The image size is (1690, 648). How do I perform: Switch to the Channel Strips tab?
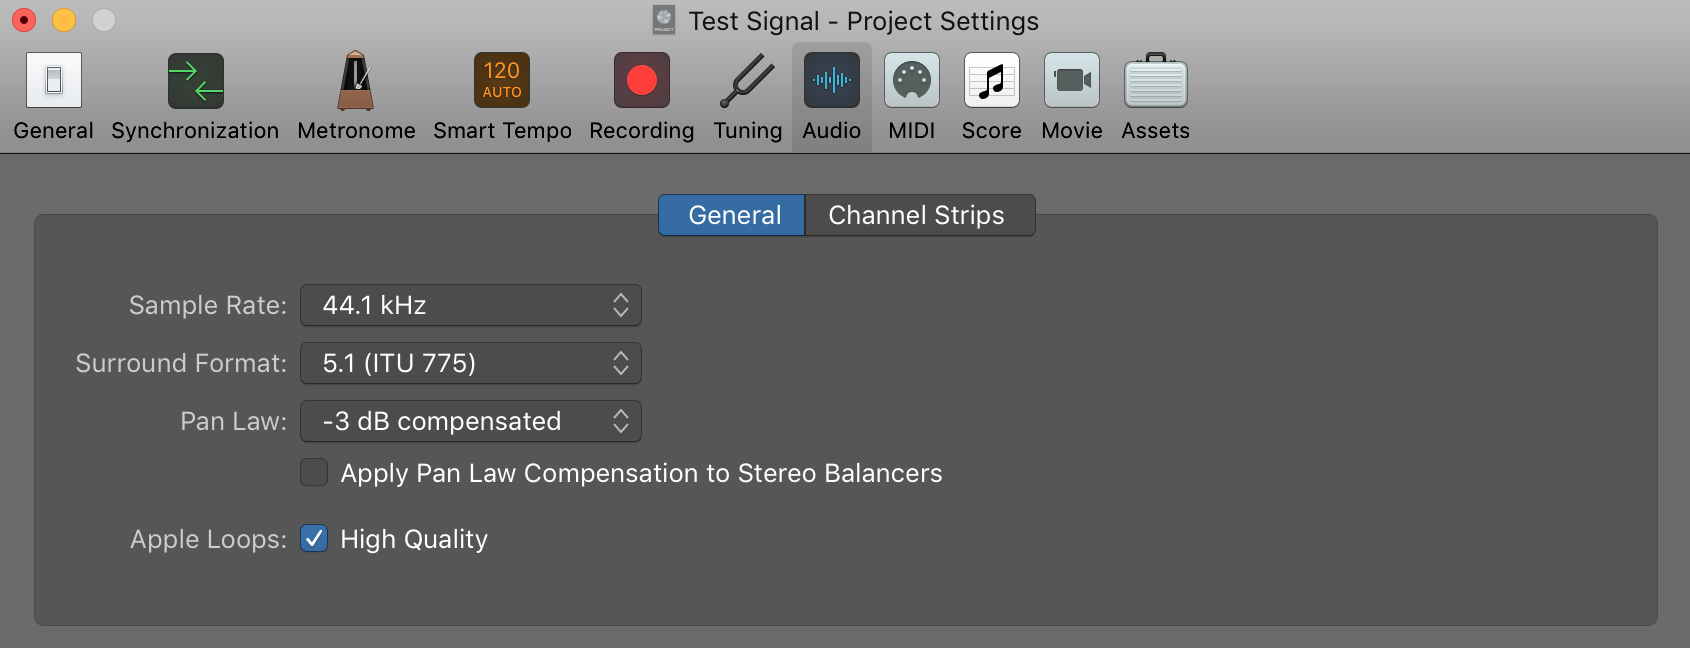(917, 215)
